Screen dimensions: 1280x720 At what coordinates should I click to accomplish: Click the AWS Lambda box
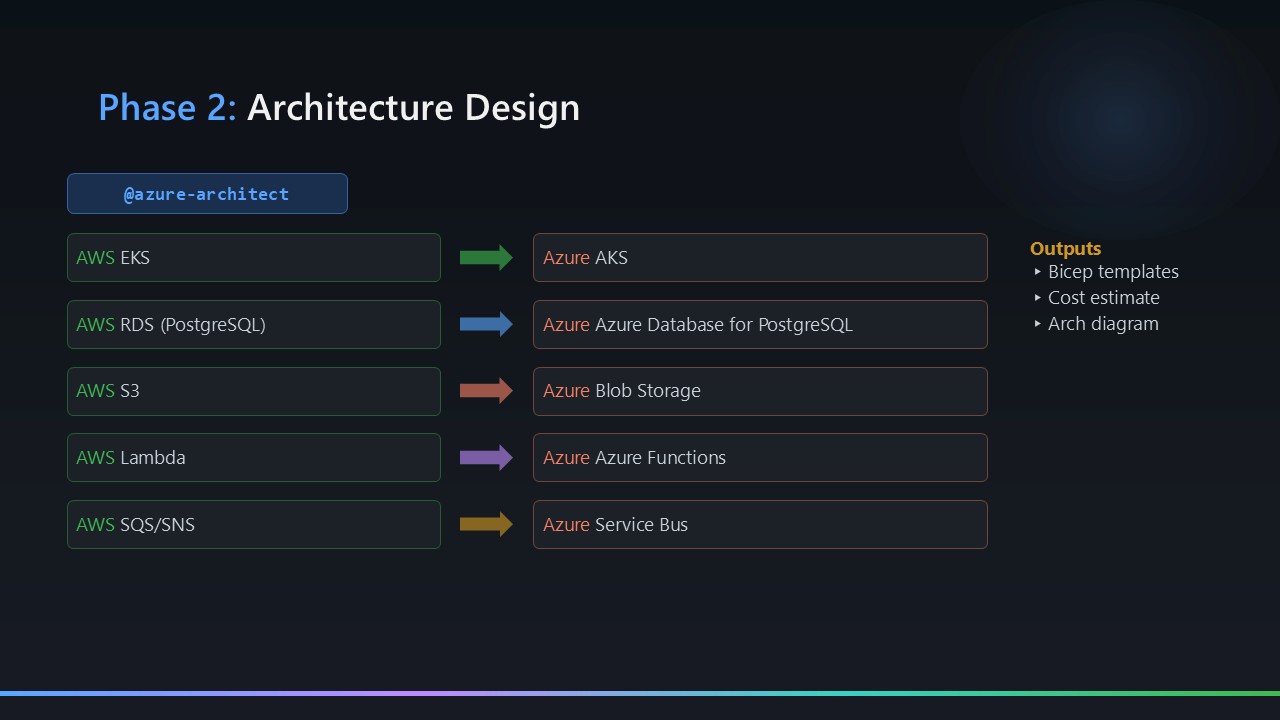[254, 458]
